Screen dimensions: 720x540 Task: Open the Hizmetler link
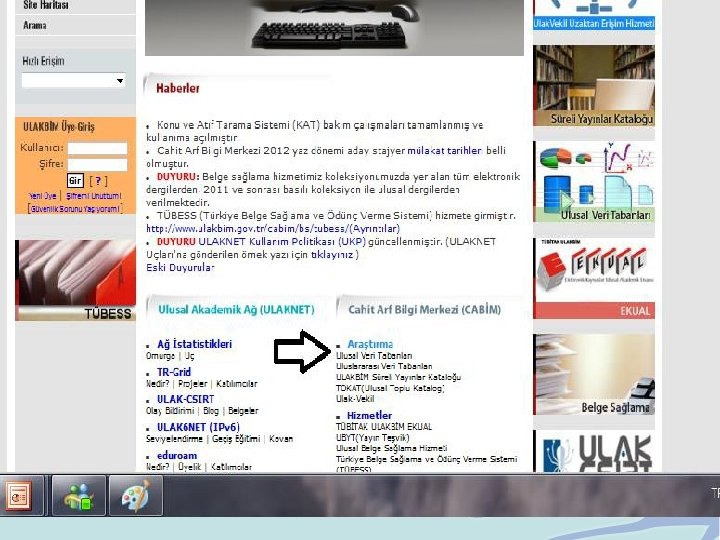pyautogui.click(x=369, y=416)
